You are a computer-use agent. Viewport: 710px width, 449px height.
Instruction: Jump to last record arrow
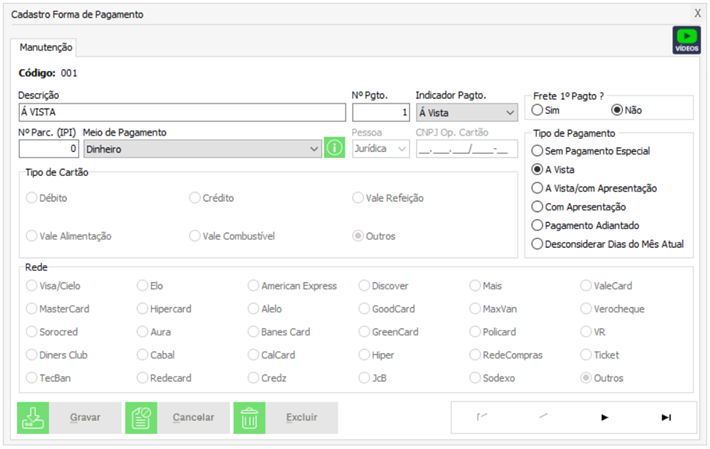click(666, 417)
